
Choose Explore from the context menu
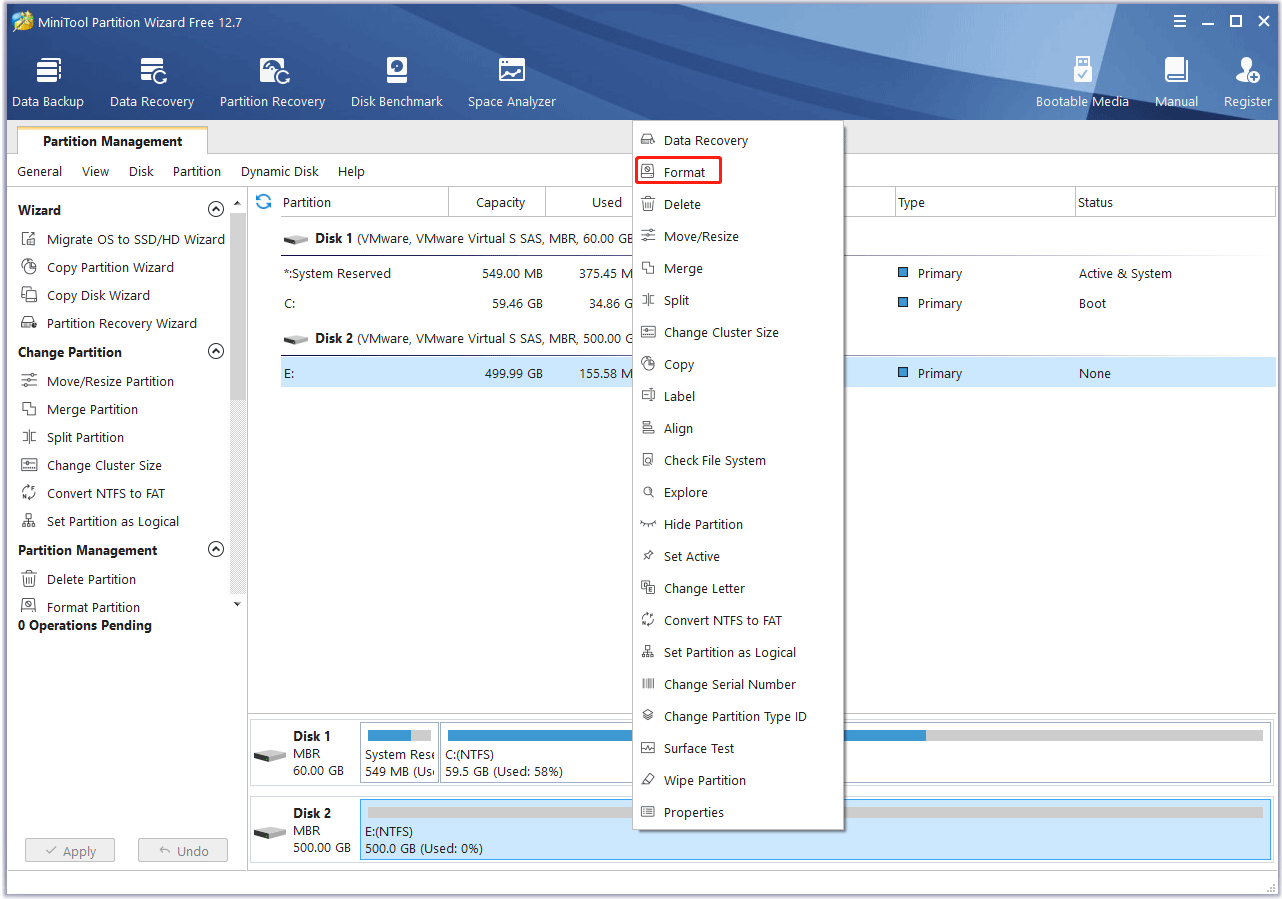point(738,492)
